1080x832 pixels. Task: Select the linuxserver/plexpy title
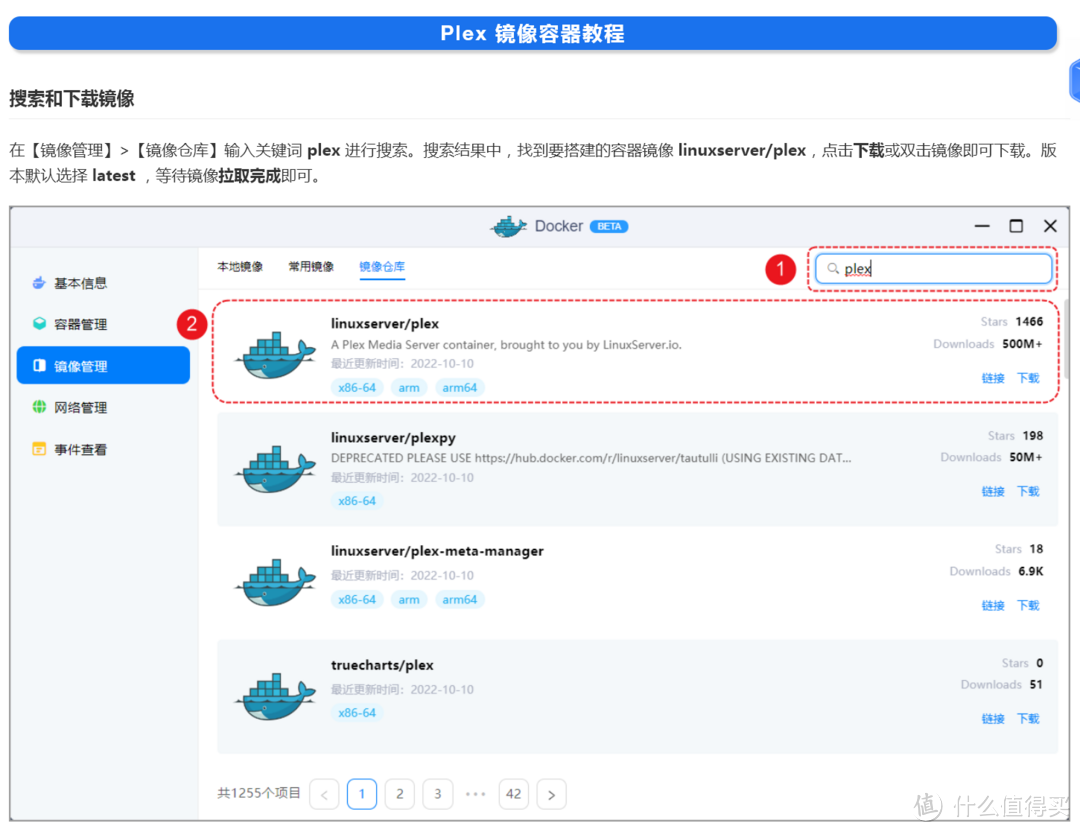click(x=393, y=438)
